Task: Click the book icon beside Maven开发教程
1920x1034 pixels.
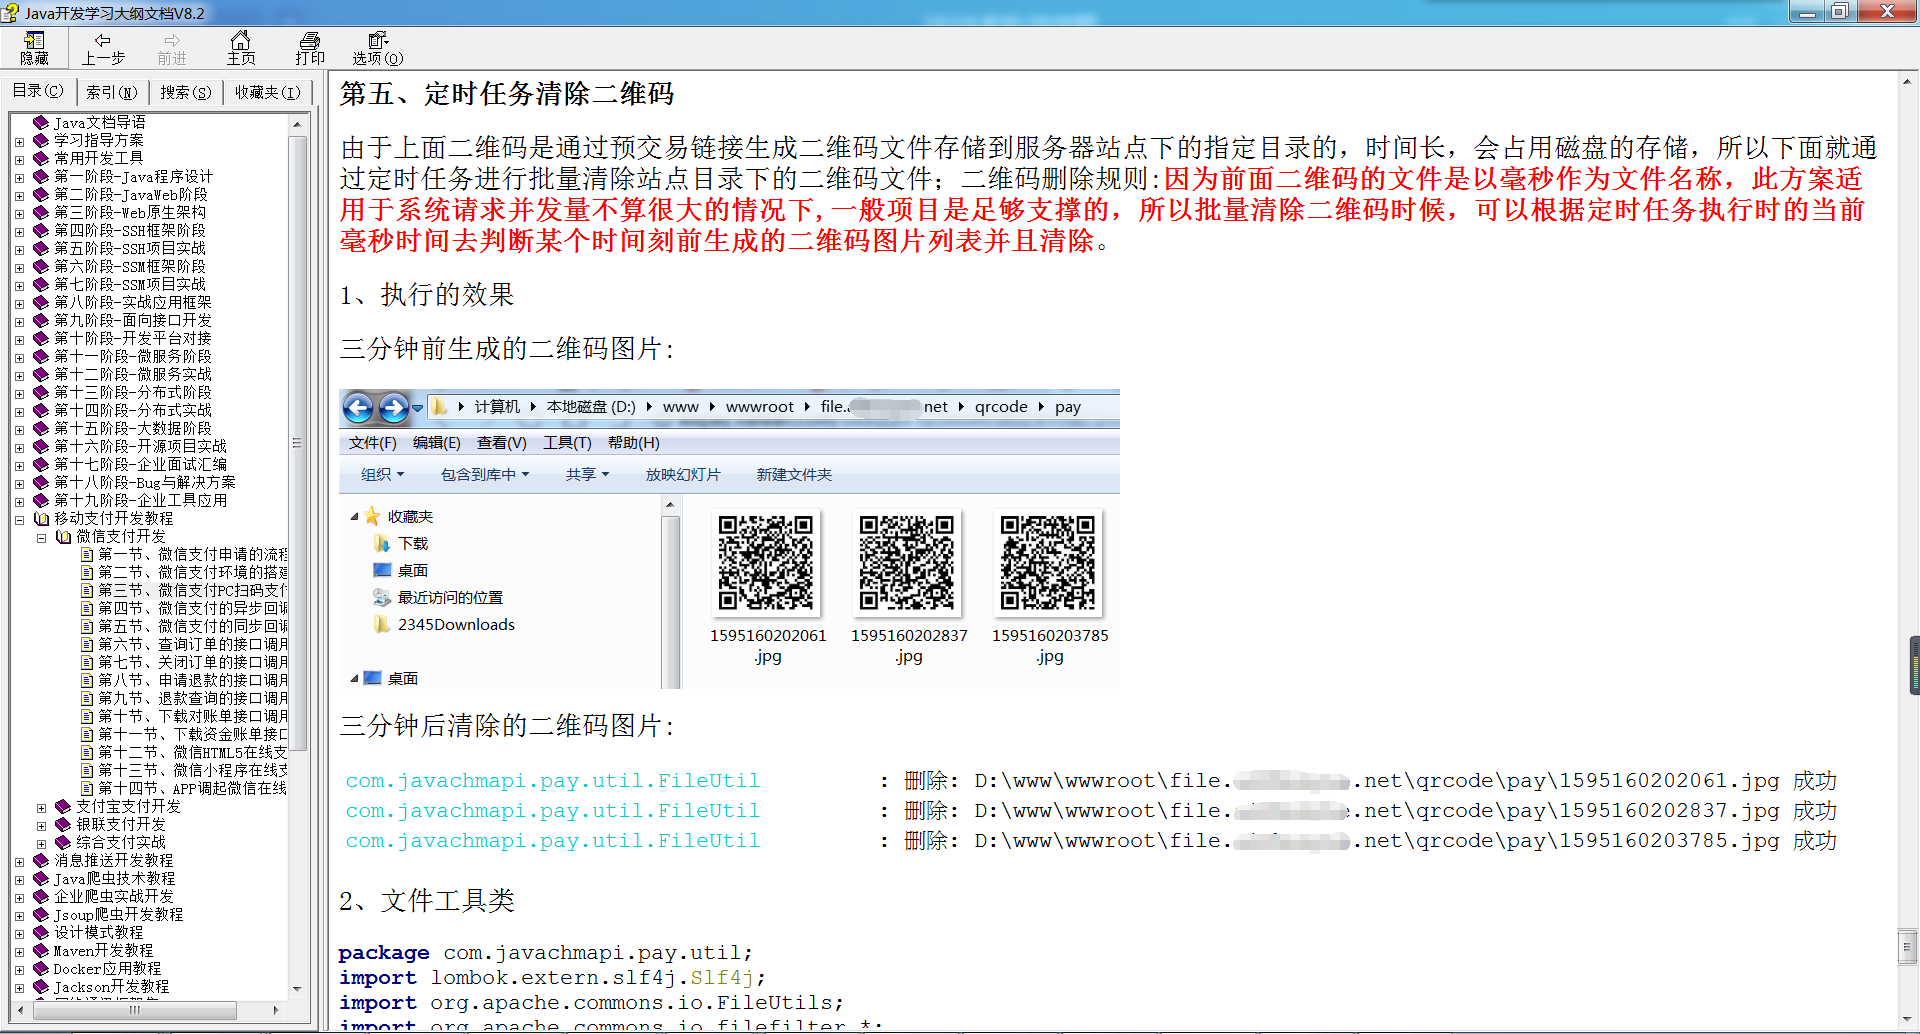Action: point(41,951)
